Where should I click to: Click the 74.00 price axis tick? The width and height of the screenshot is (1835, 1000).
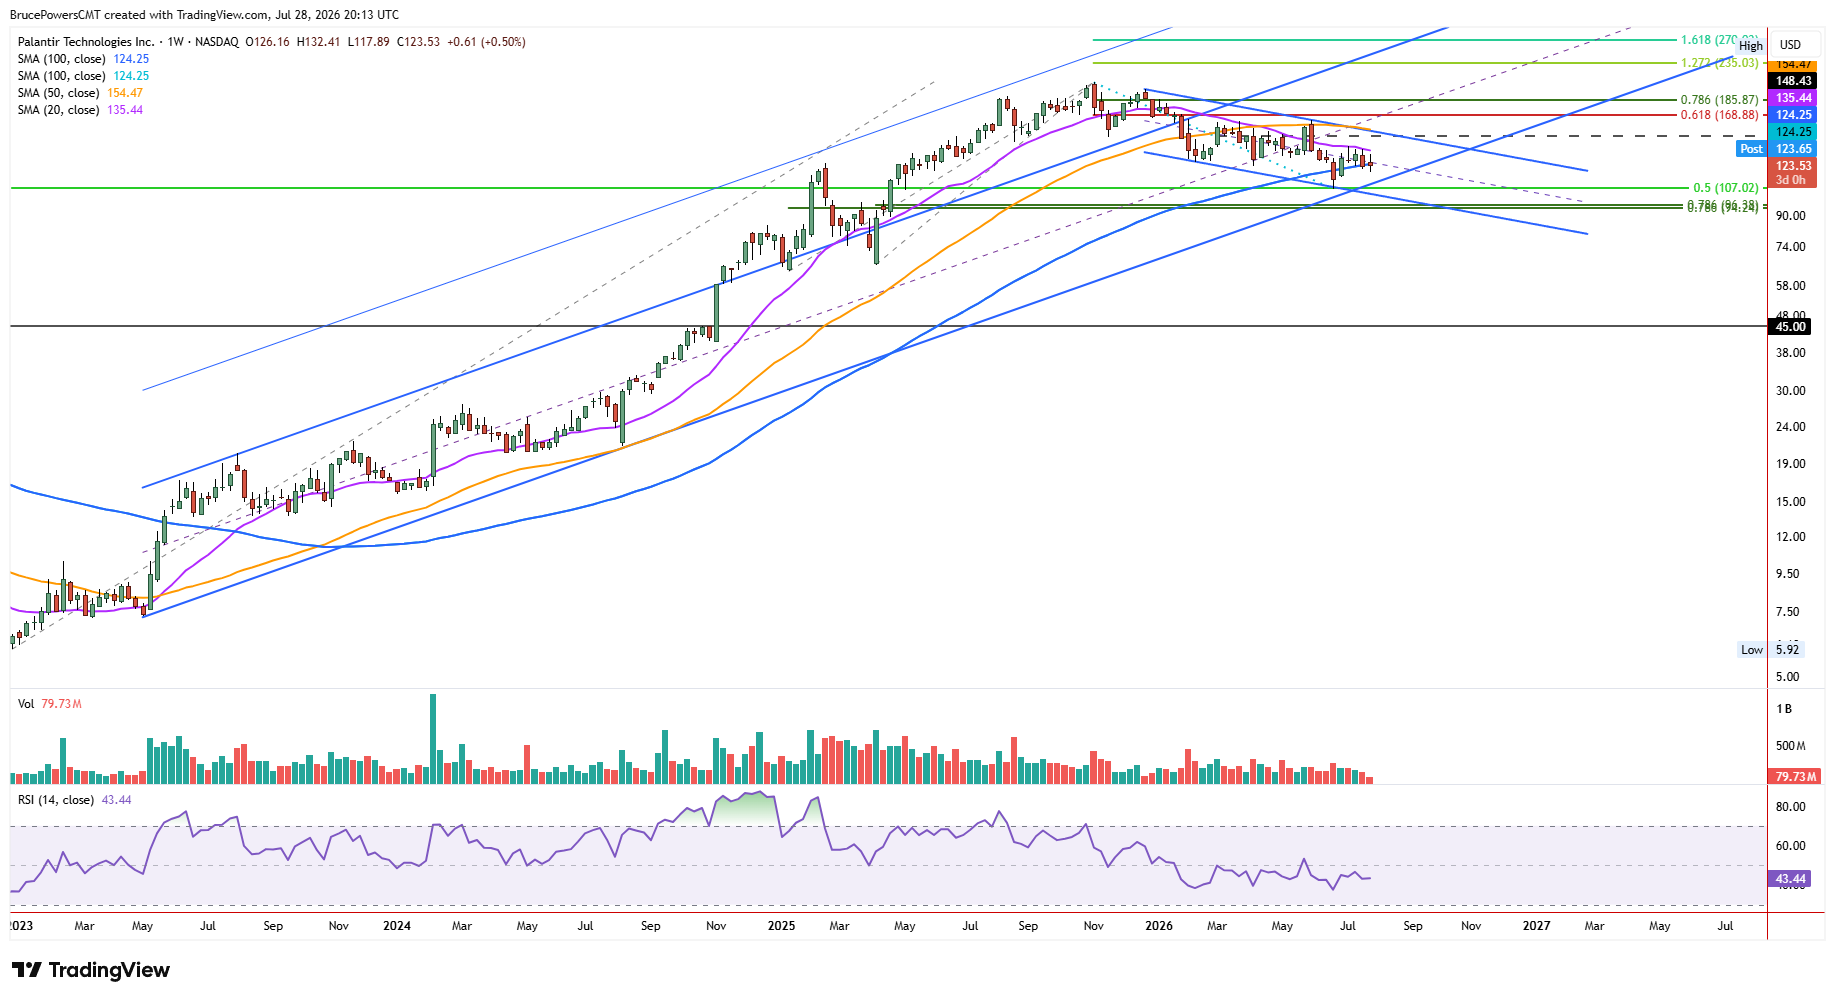coord(1790,247)
